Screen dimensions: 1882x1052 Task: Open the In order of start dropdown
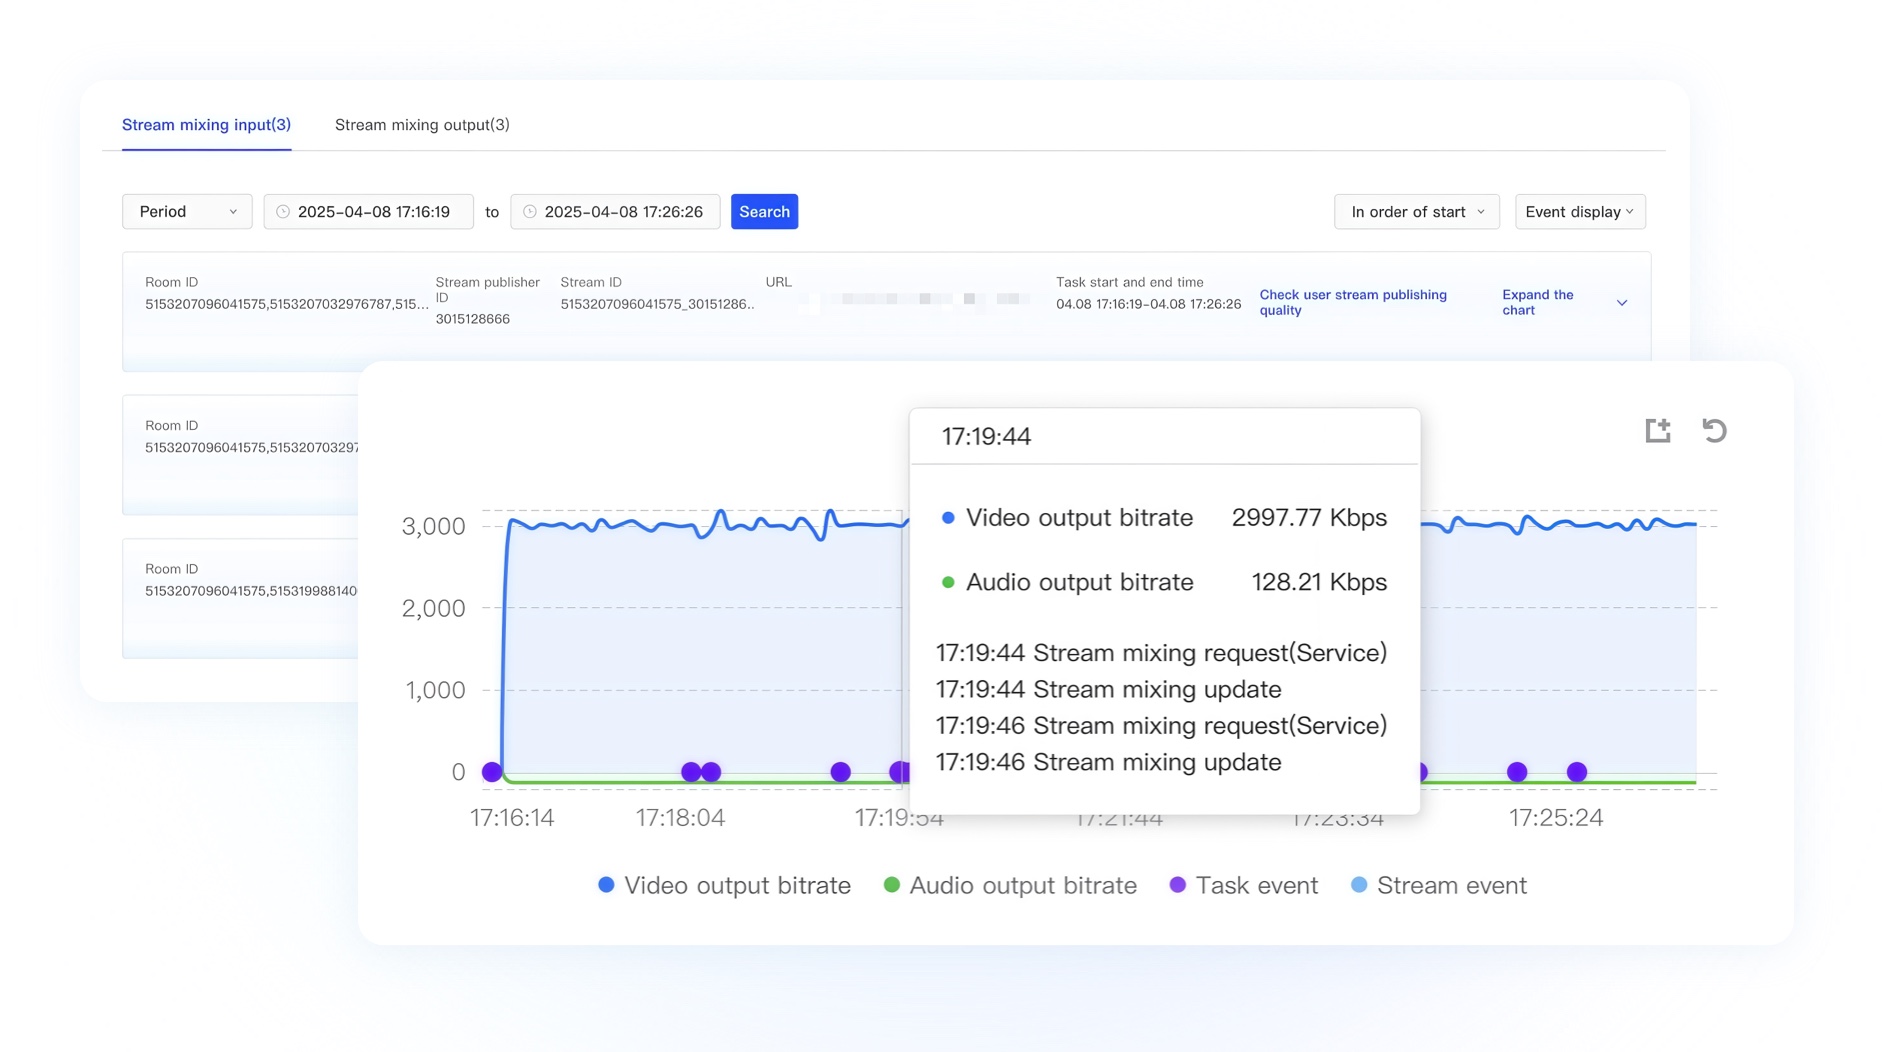coord(1416,212)
